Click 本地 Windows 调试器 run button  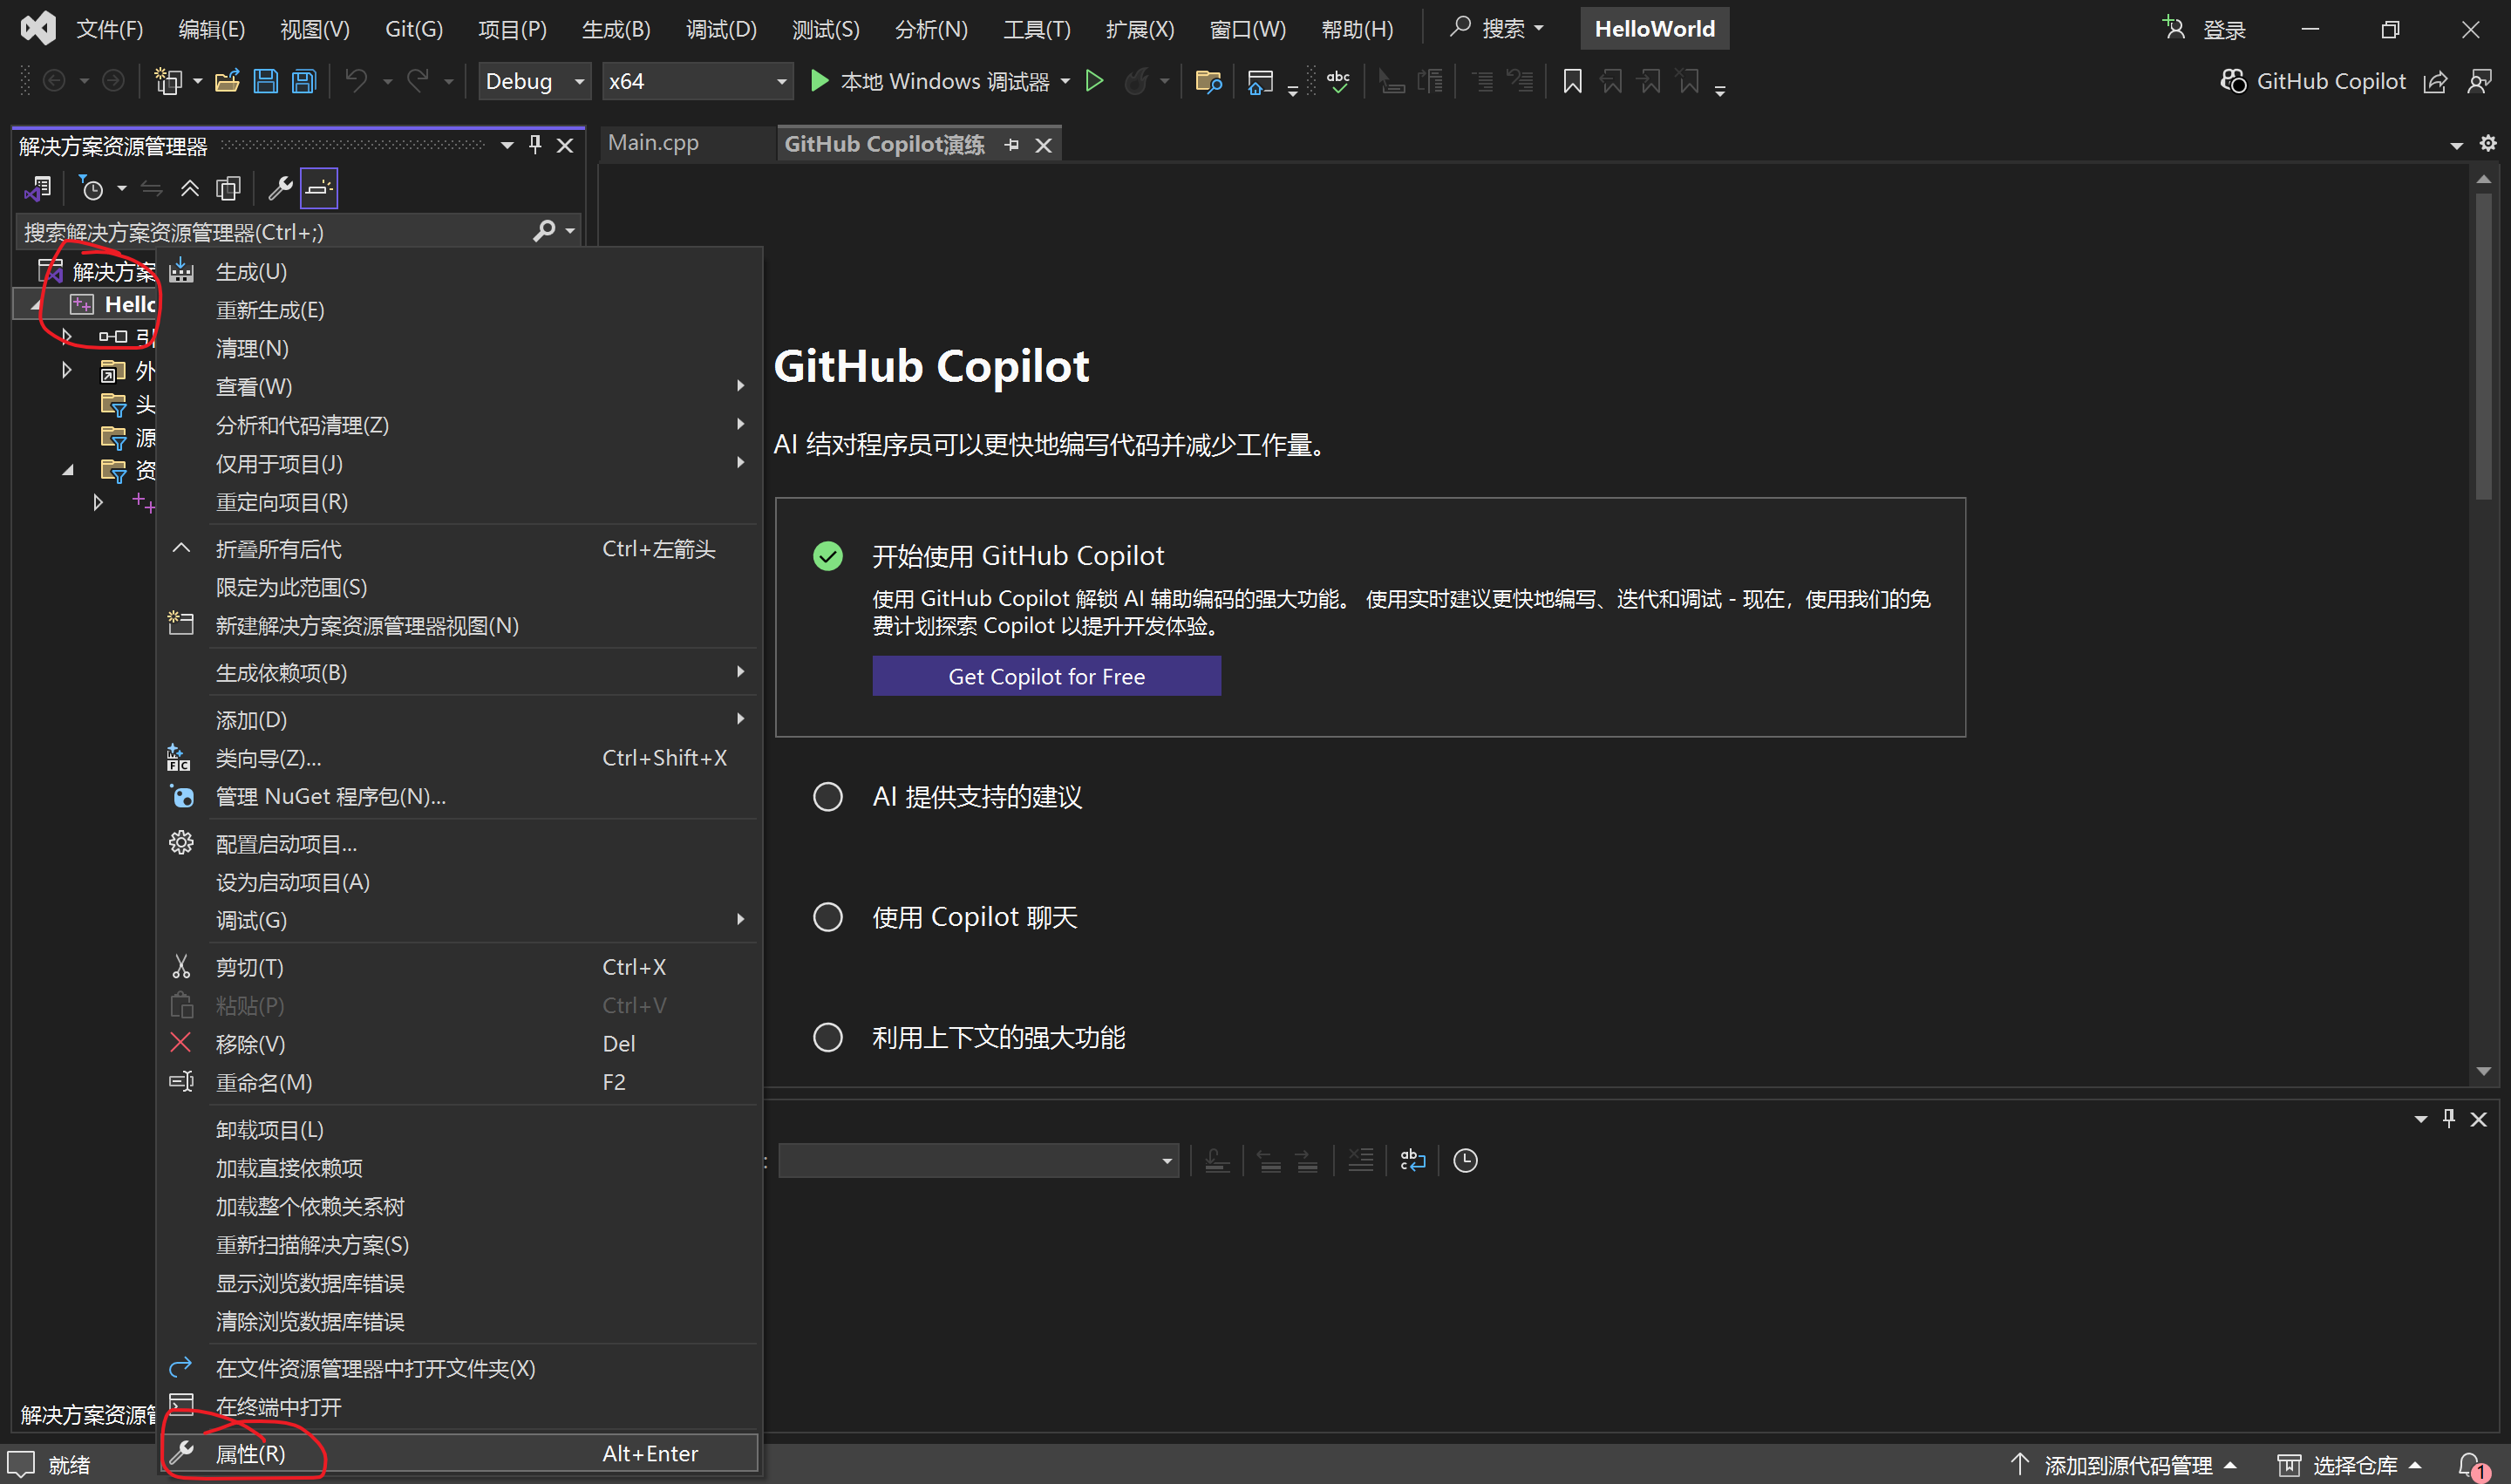932,81
